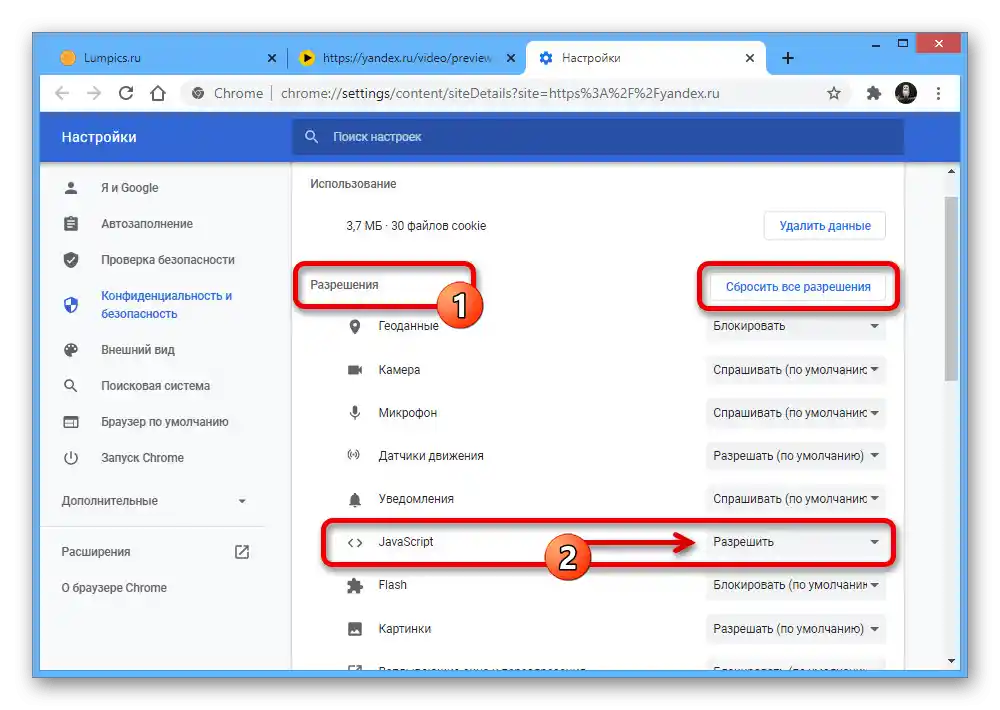
Task: Click the address bar URL
Action: click(x=500, y=93)
